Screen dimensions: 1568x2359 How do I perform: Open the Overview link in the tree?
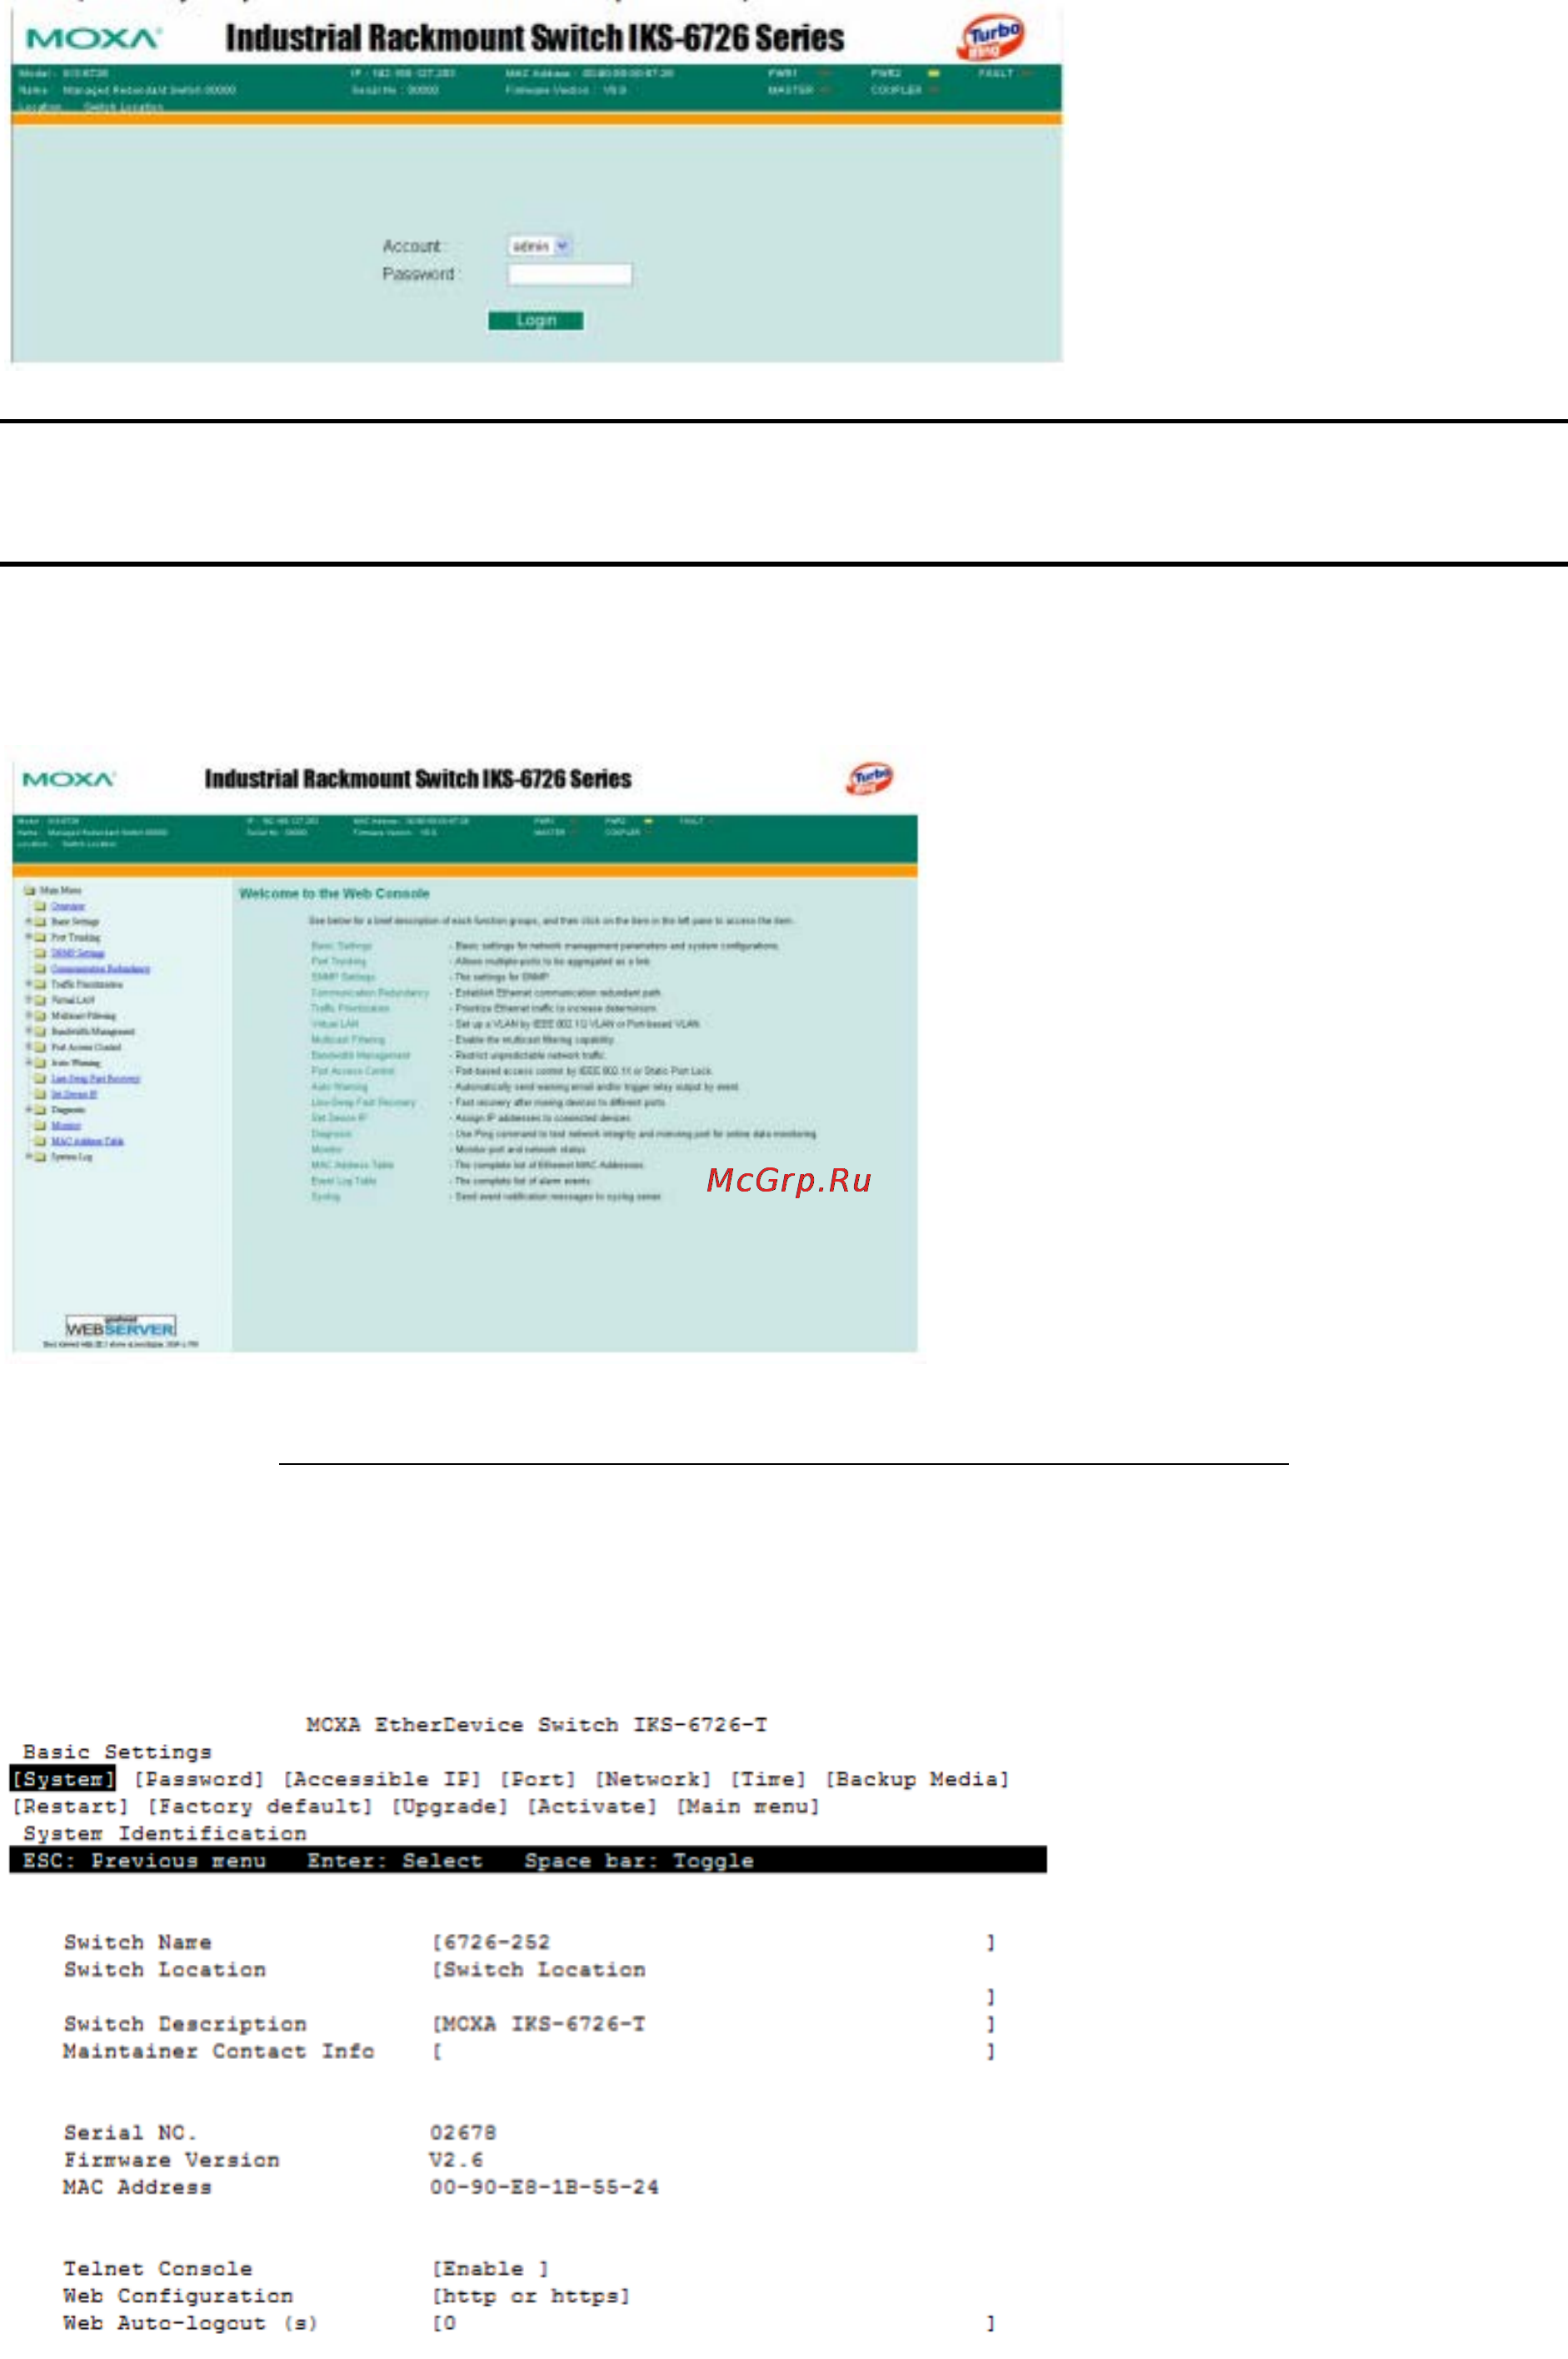point(68,906)
